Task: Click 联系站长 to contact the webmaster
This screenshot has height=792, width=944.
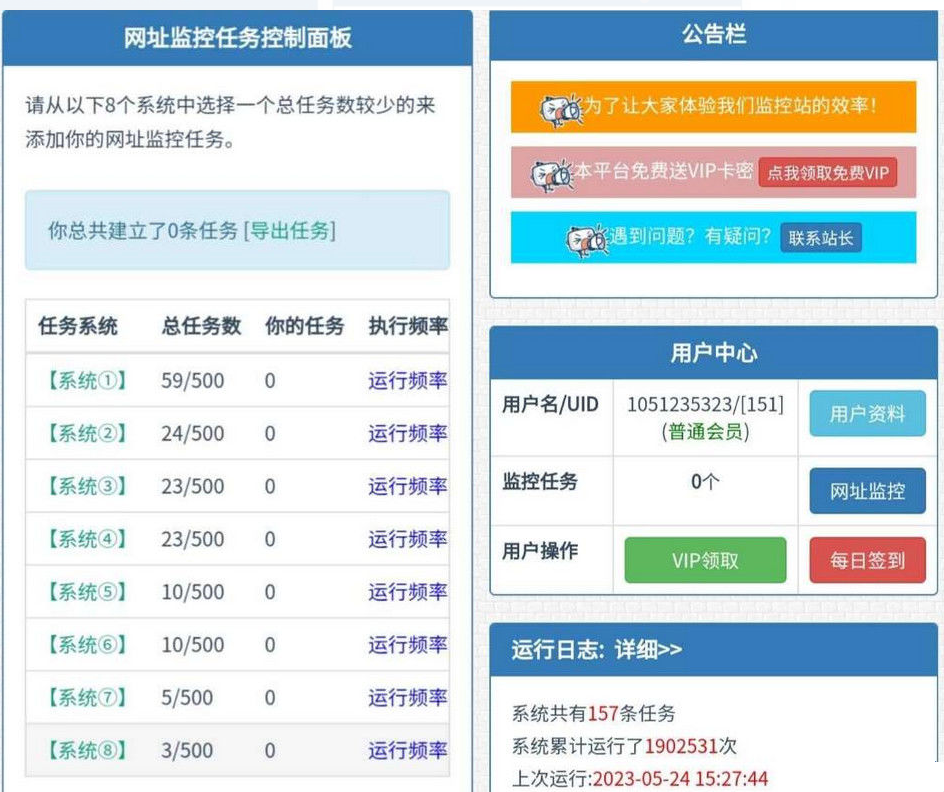Action: point(822,239)
